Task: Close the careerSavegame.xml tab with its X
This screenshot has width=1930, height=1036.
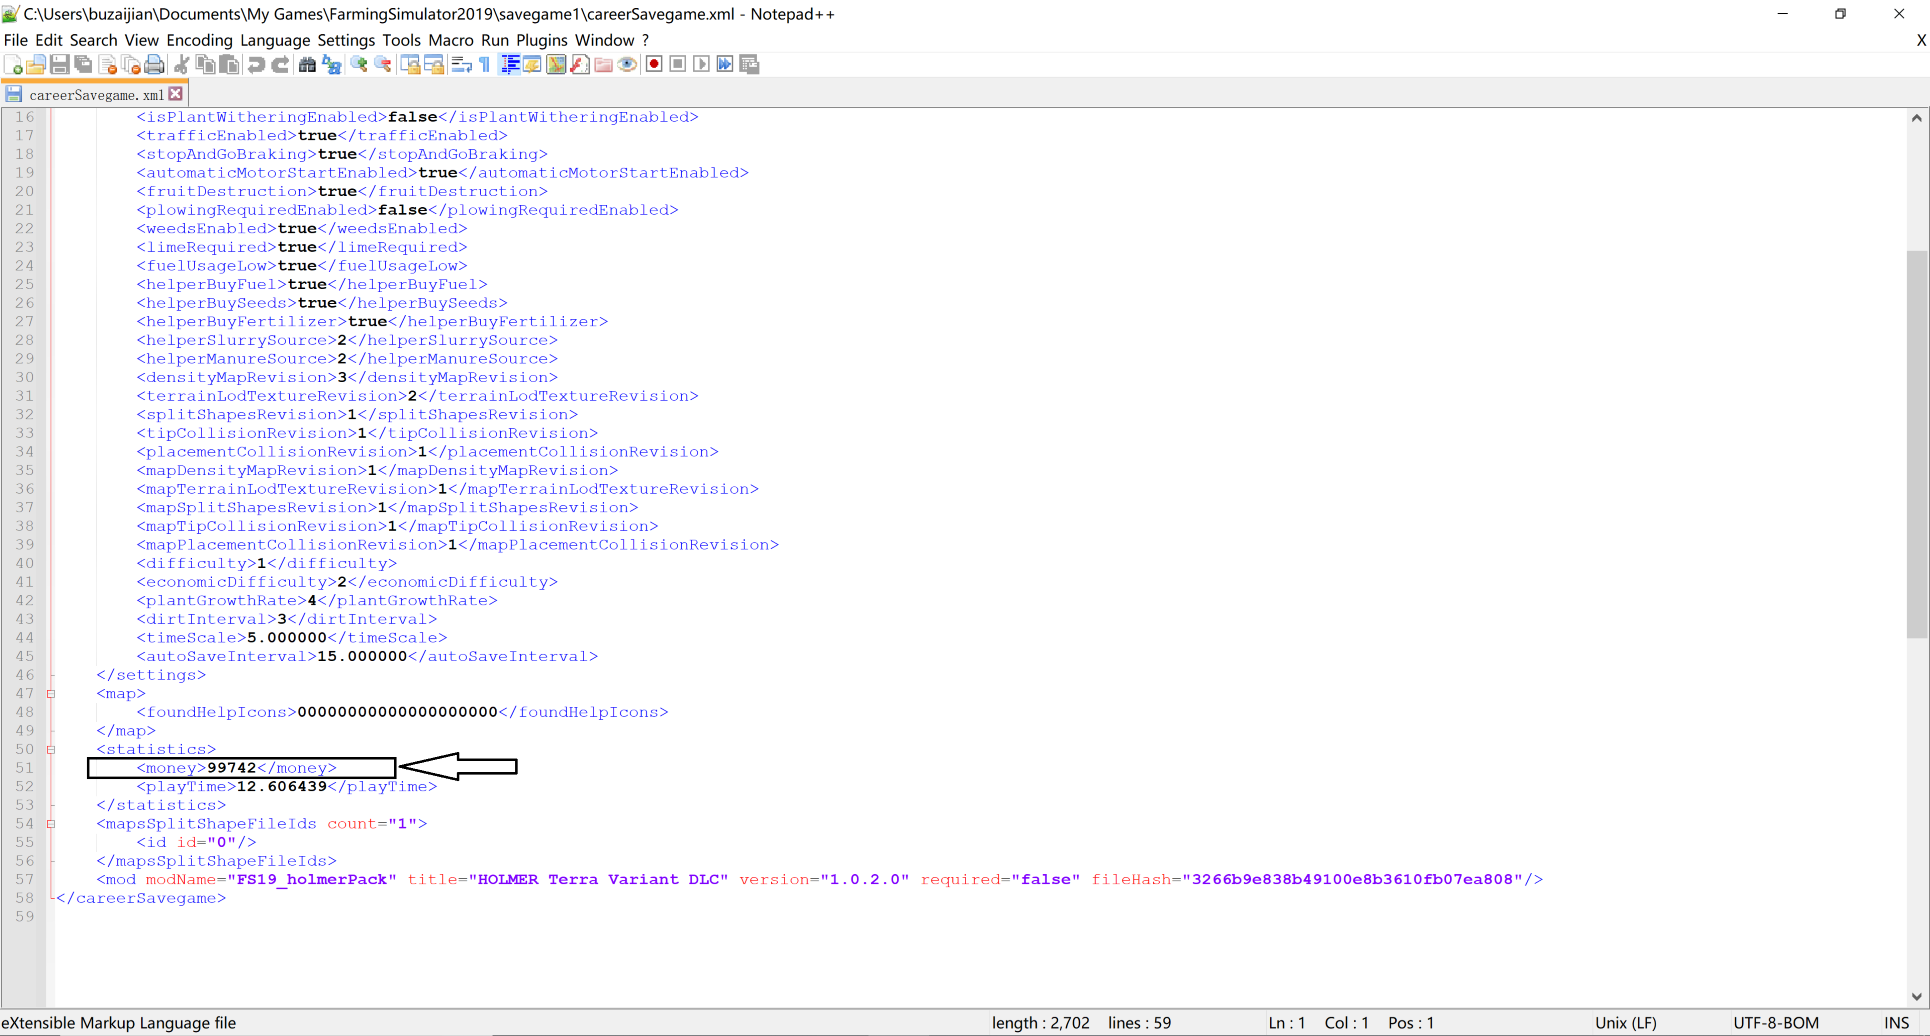Action: [176, 93]
